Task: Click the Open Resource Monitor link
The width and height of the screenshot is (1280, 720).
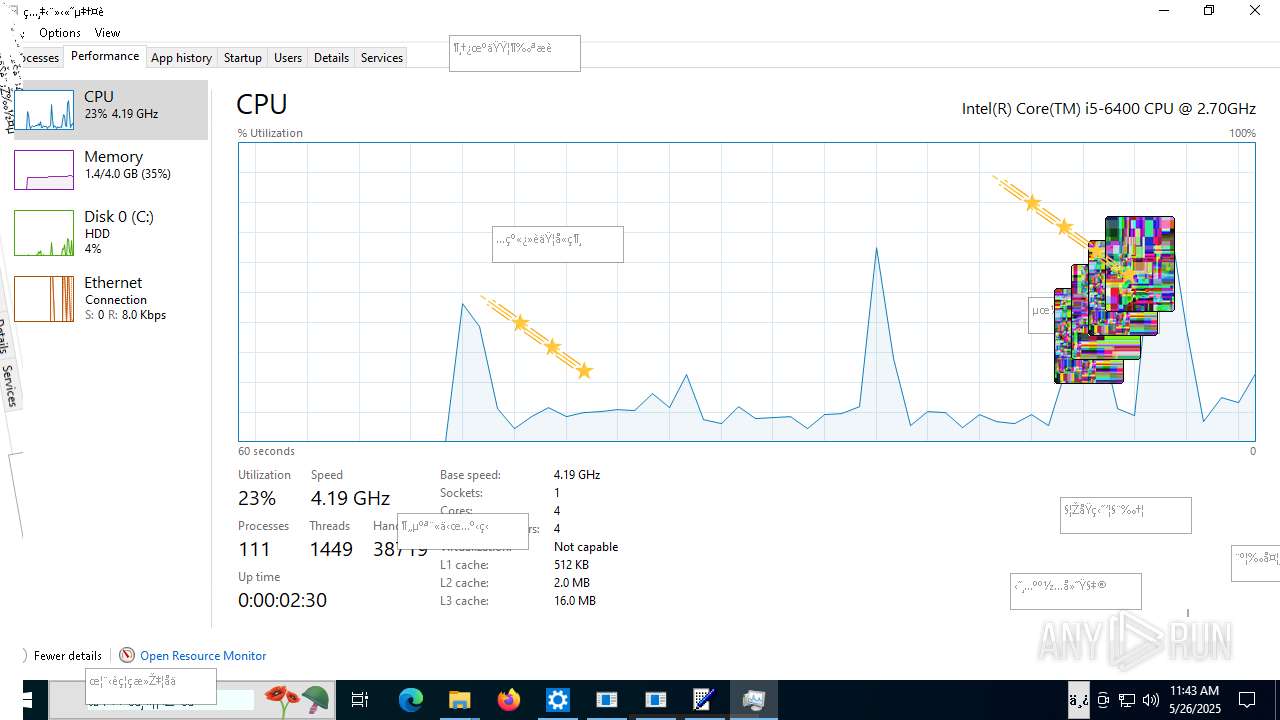Action: (203, 656)
